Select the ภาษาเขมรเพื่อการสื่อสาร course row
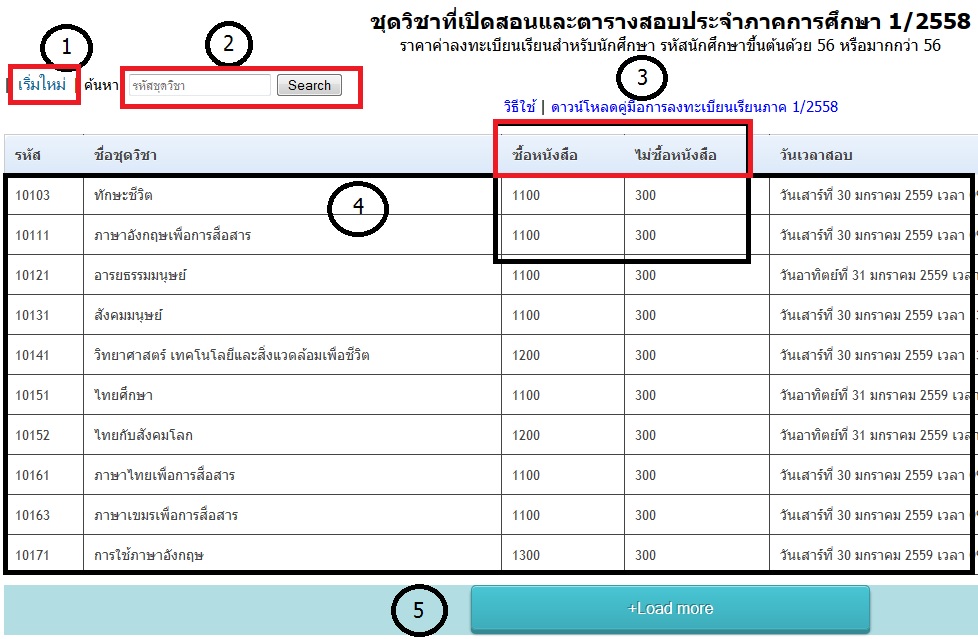Image resolution: width=978 pixels, height=639 pixels. (x=165, y=516)
